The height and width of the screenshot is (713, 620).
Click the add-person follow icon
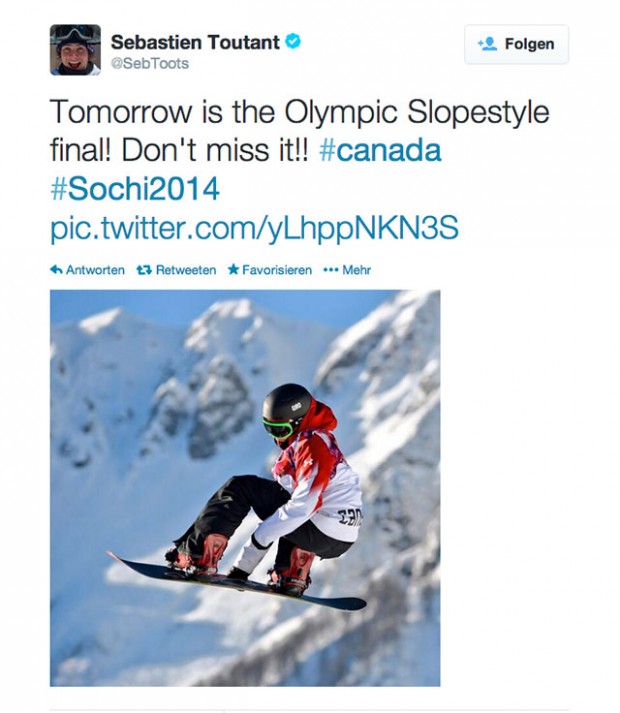pos(488,44)
